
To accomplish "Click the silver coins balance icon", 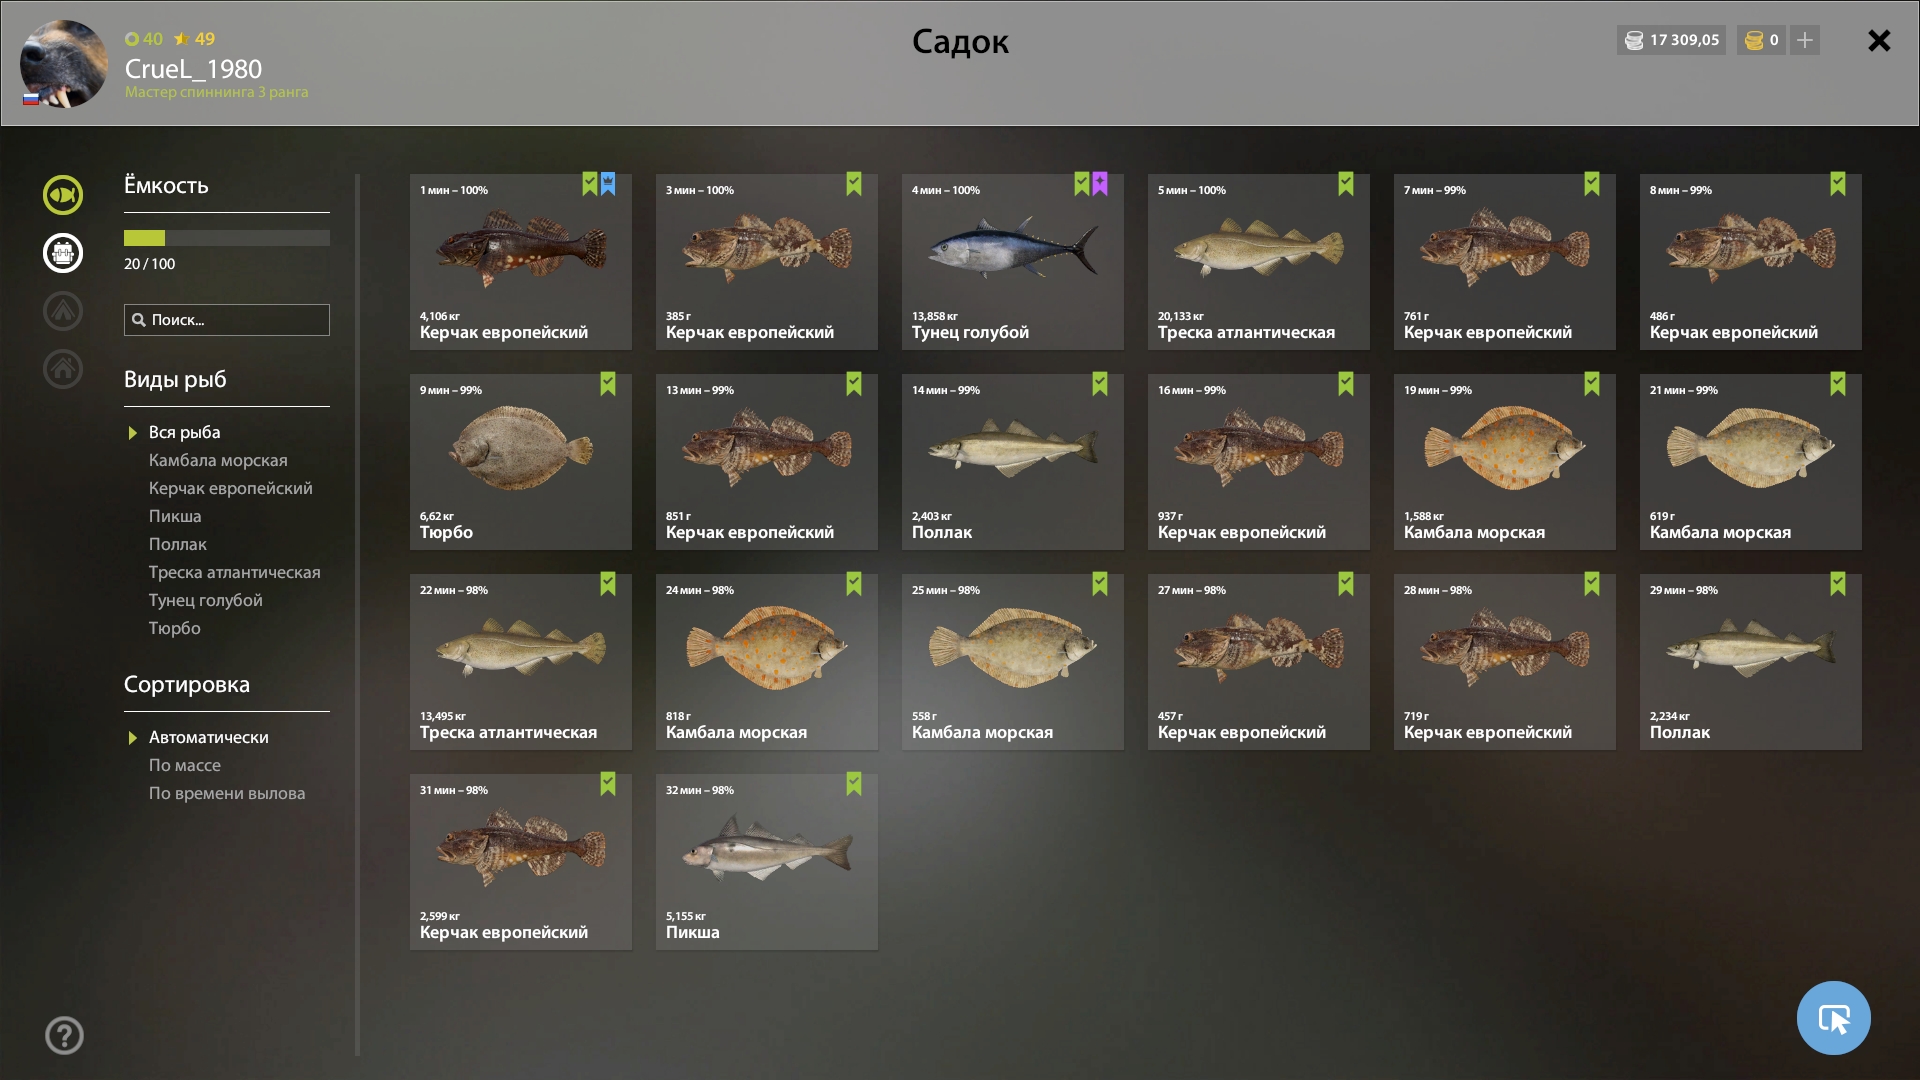I will pos(1634,40).
